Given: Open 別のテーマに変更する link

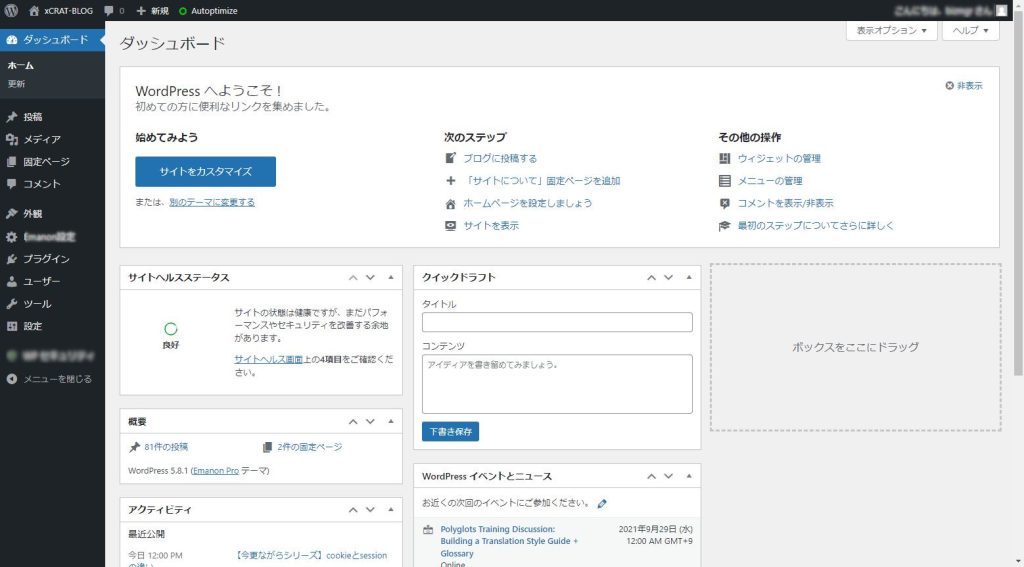Looking at the screenshot, I should [x=212, y=202].
